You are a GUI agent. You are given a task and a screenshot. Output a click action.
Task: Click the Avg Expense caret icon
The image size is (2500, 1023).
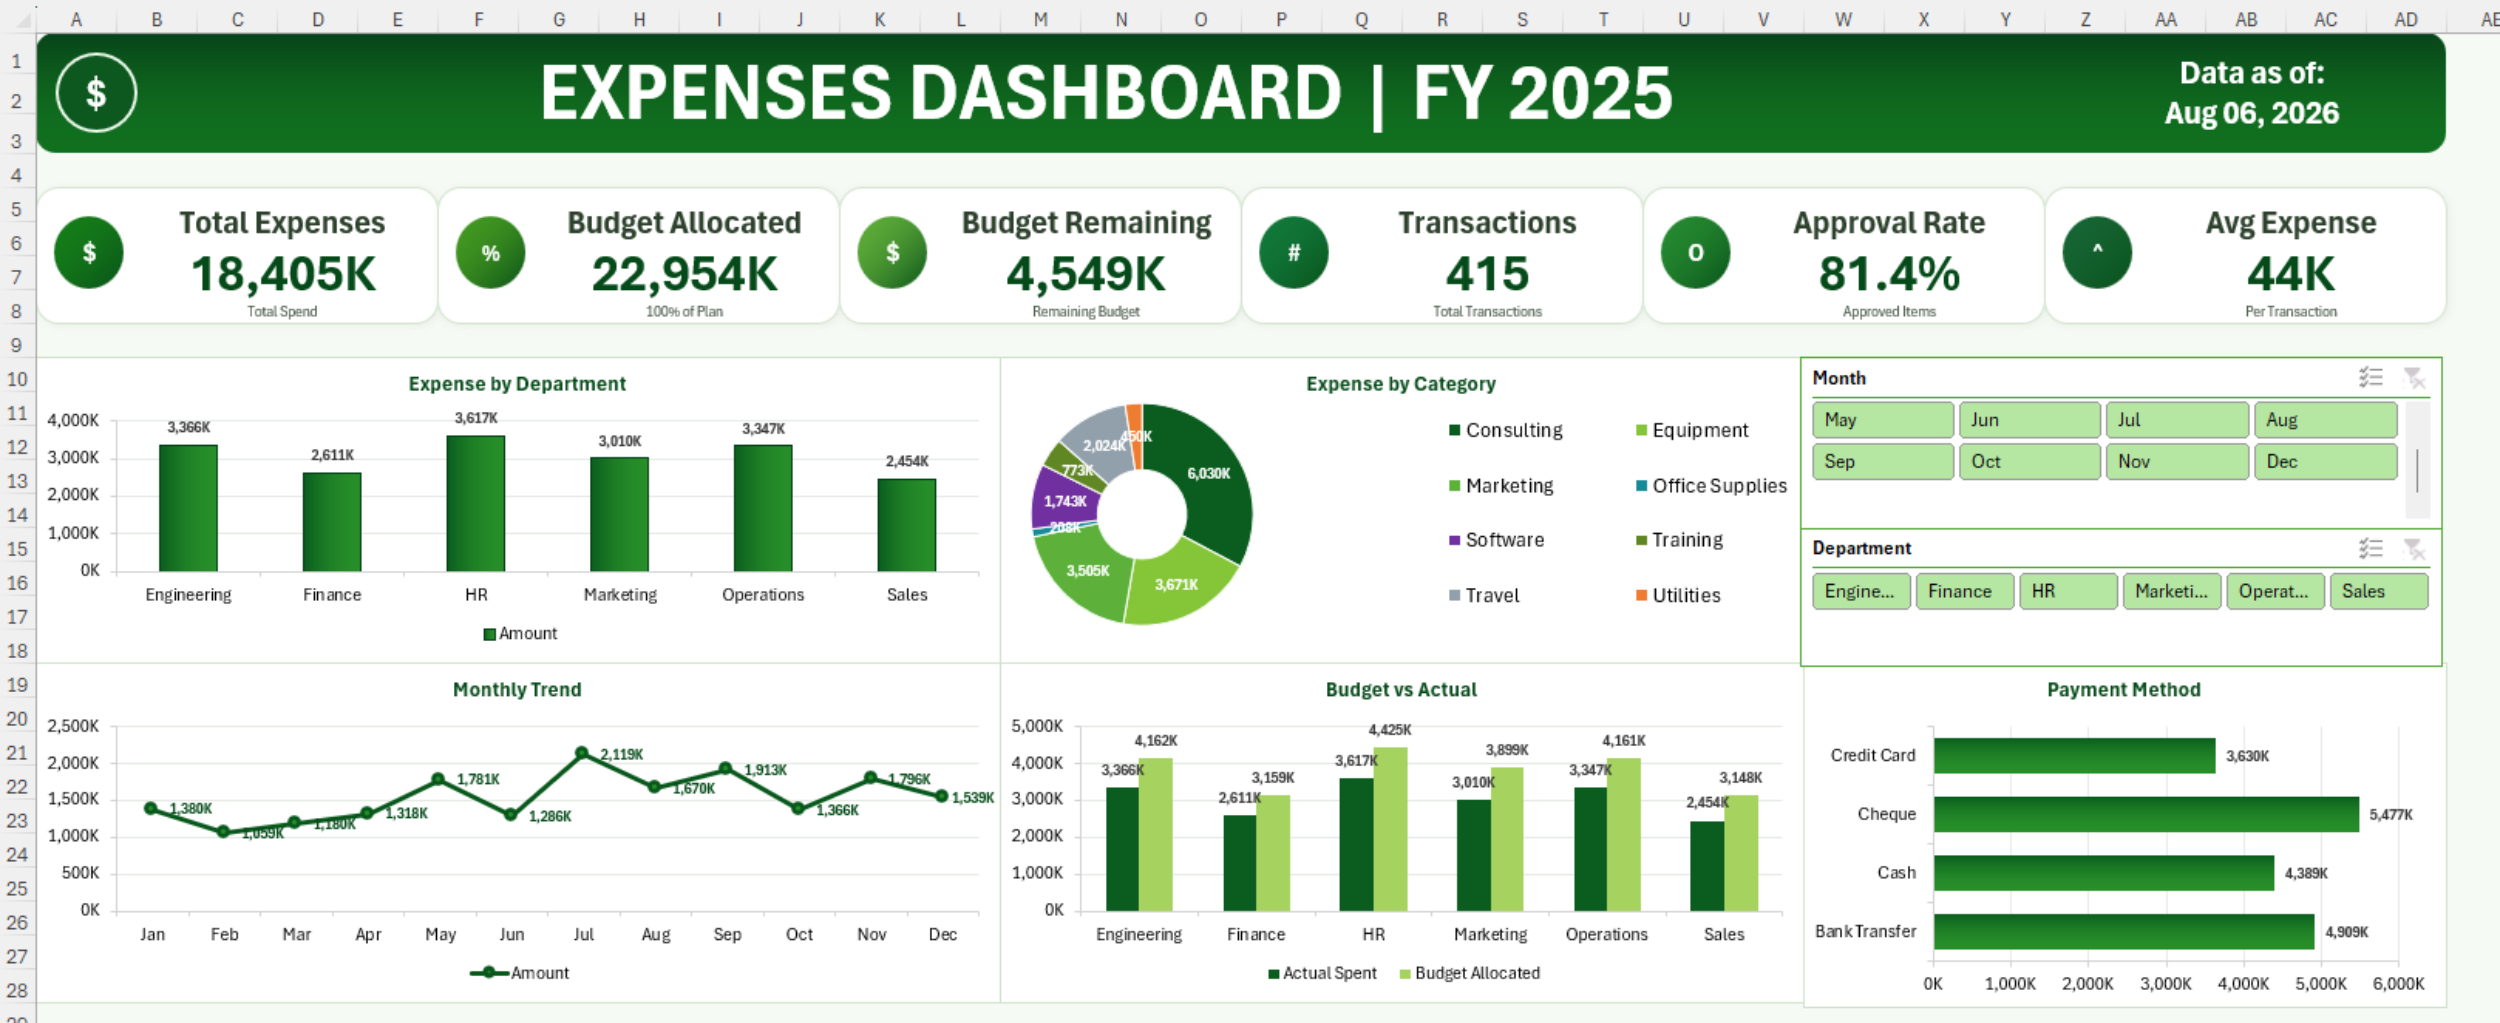2097,253
